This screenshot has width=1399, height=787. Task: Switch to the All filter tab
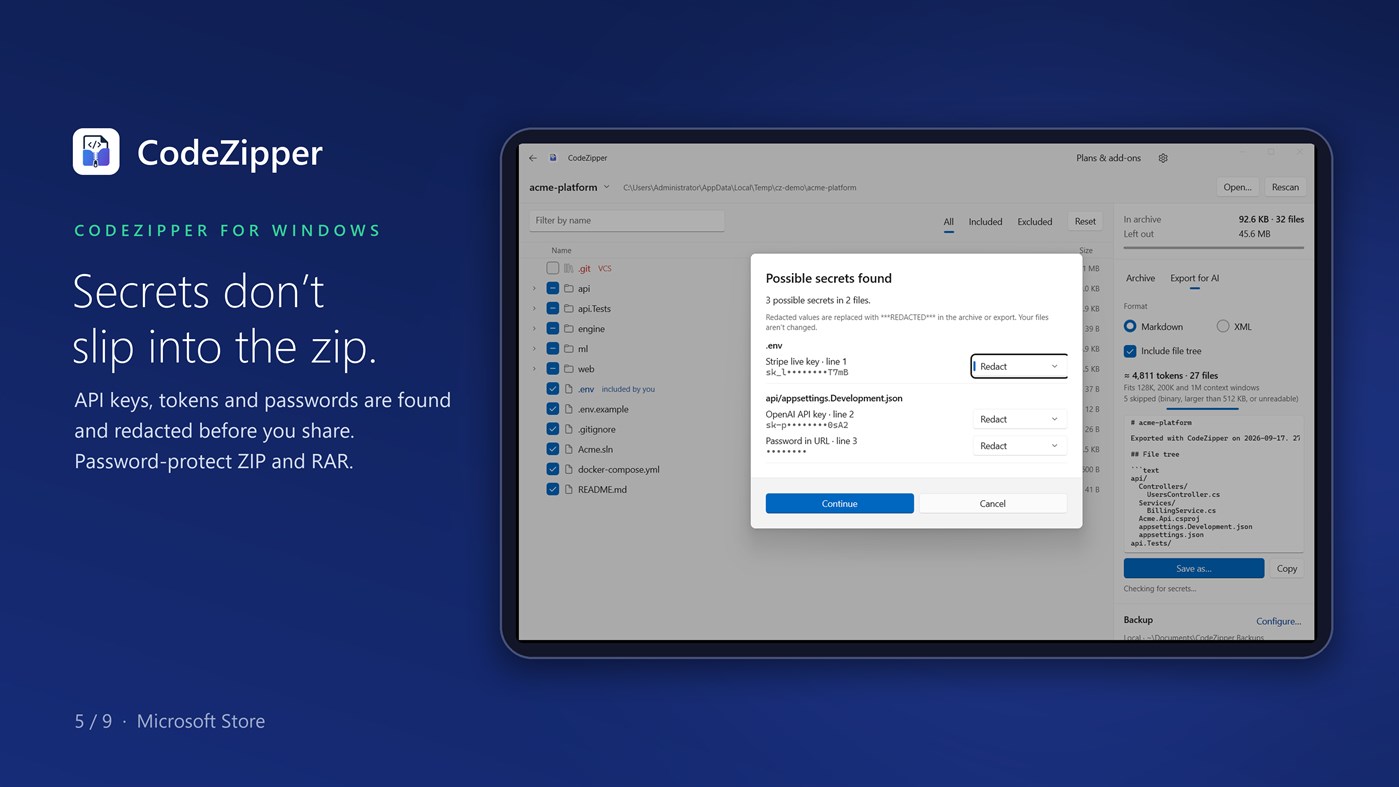(x=948, y=222)
